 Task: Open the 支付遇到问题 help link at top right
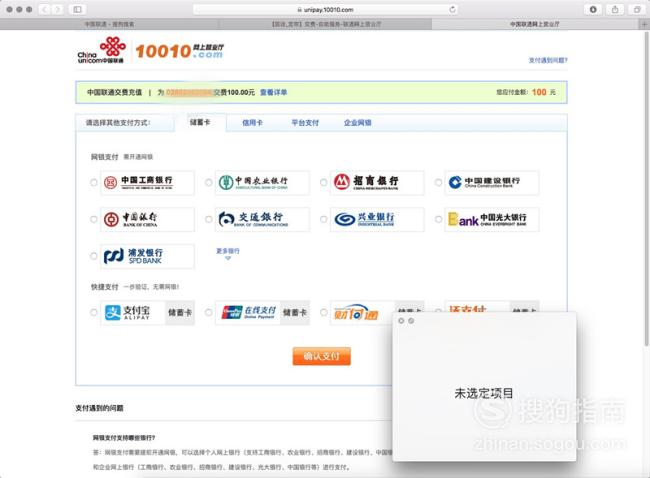tap(548, 60)
